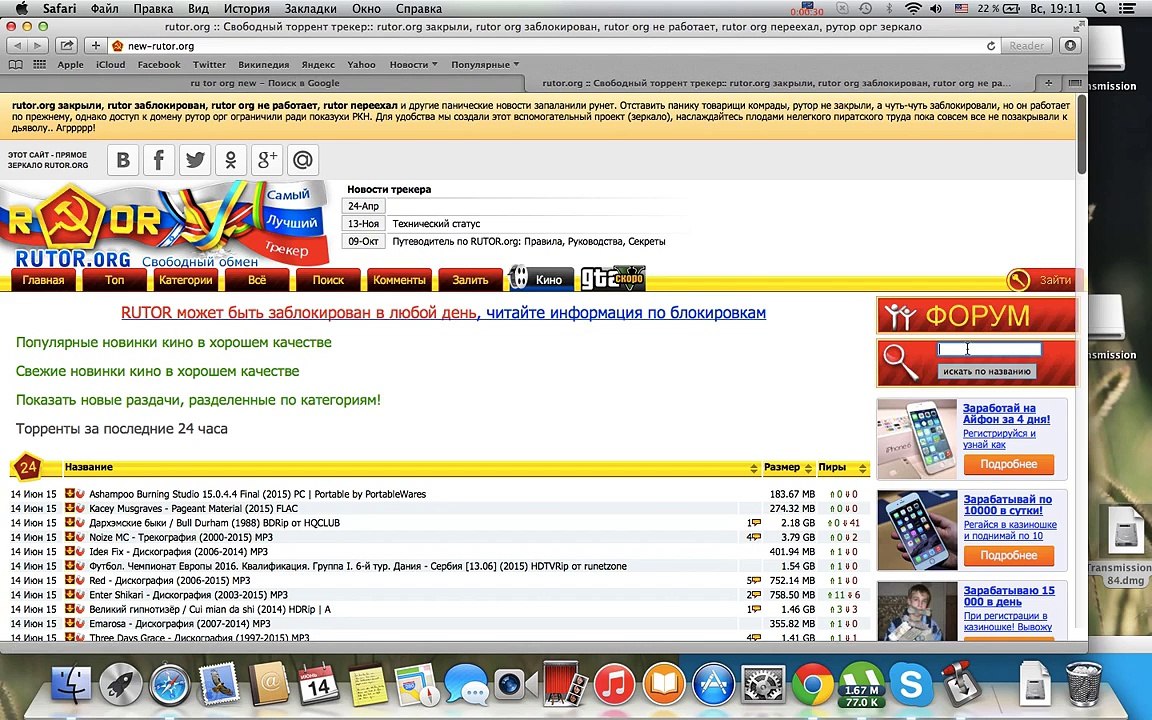Share the site on Facebook
Viewport: 1152px width, 720px height.
pyautogui.click(x=159, y=159)
